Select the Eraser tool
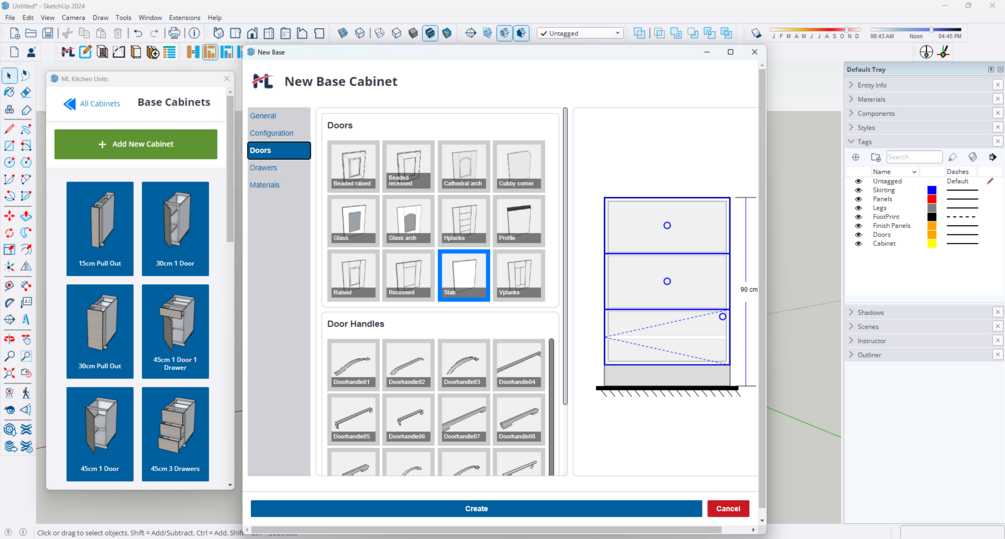The height and width of the screenshot is (539, 1005). 26,93
